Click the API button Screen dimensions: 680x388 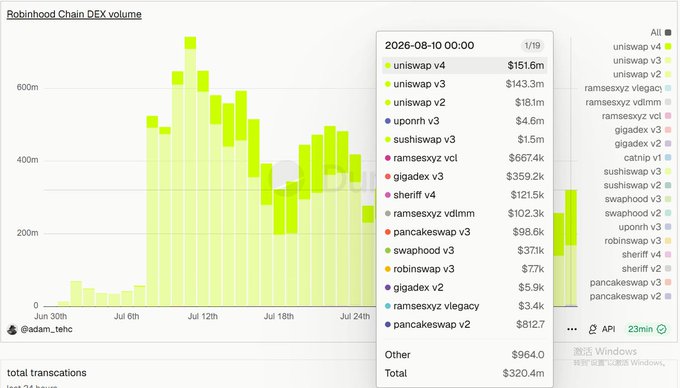(602, 329)
